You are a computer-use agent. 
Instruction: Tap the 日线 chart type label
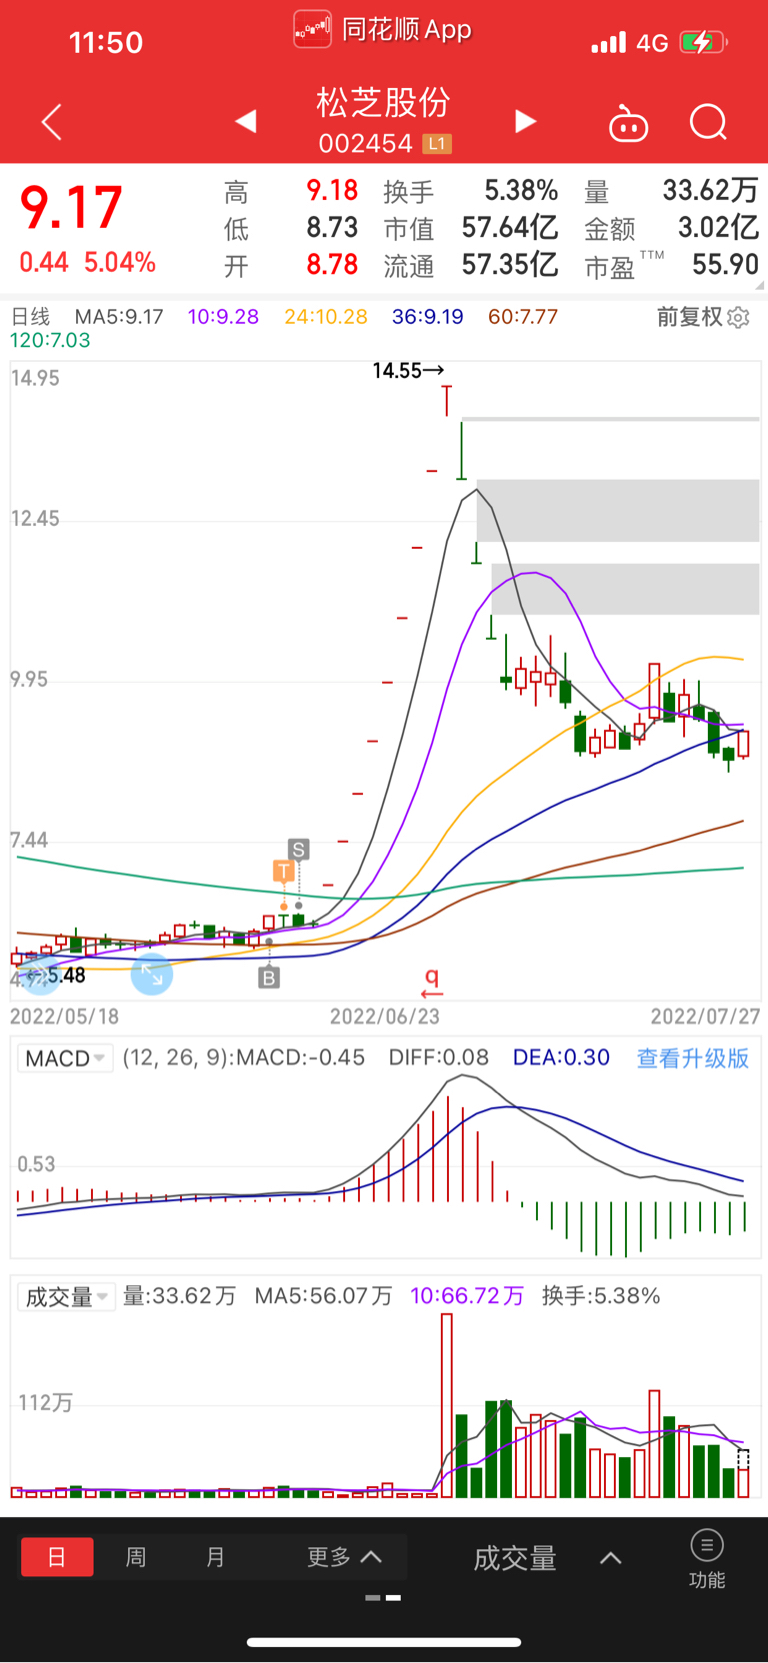tap(30, 317)
